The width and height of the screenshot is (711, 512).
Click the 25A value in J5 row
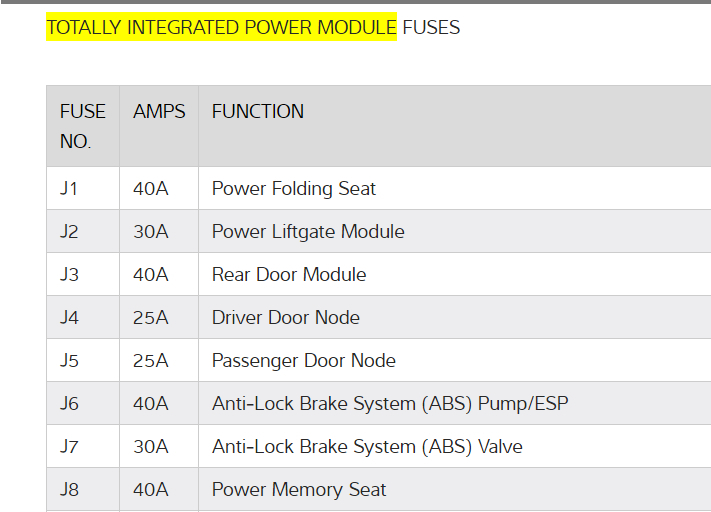click(x=151, y=360)
